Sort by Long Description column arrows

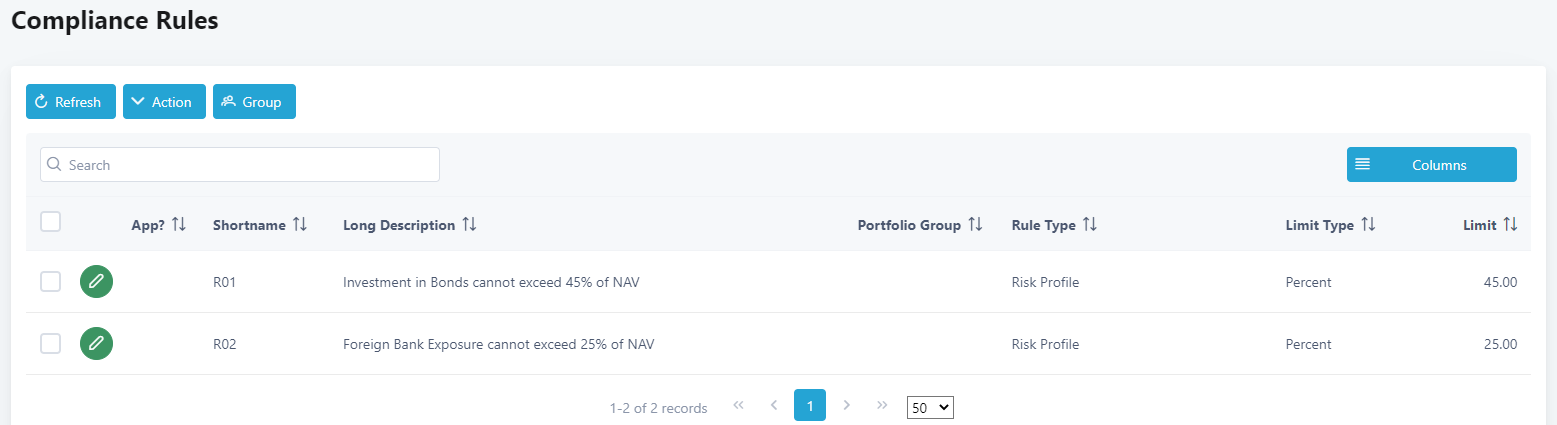click(469, 225)
